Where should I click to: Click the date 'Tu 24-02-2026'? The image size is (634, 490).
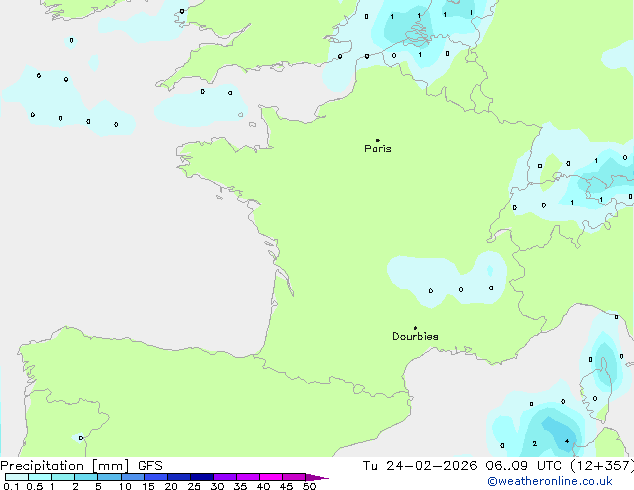[x=420, y=466]
